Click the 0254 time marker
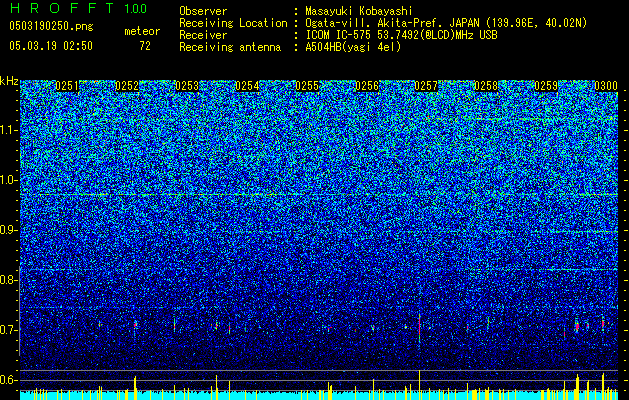Image resolution: width=629 pixels, height=400 pixels. (x=247, y=86)
